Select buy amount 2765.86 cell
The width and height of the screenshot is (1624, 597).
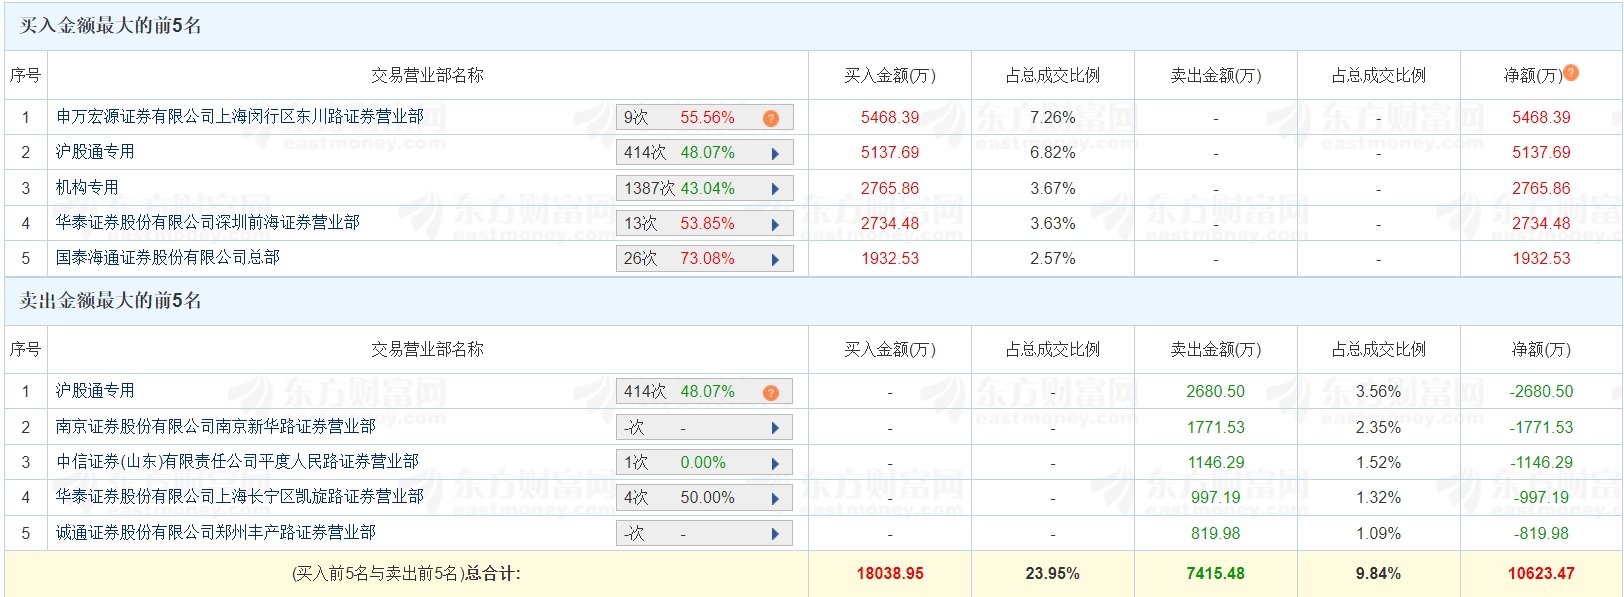(x=890, y=189)
